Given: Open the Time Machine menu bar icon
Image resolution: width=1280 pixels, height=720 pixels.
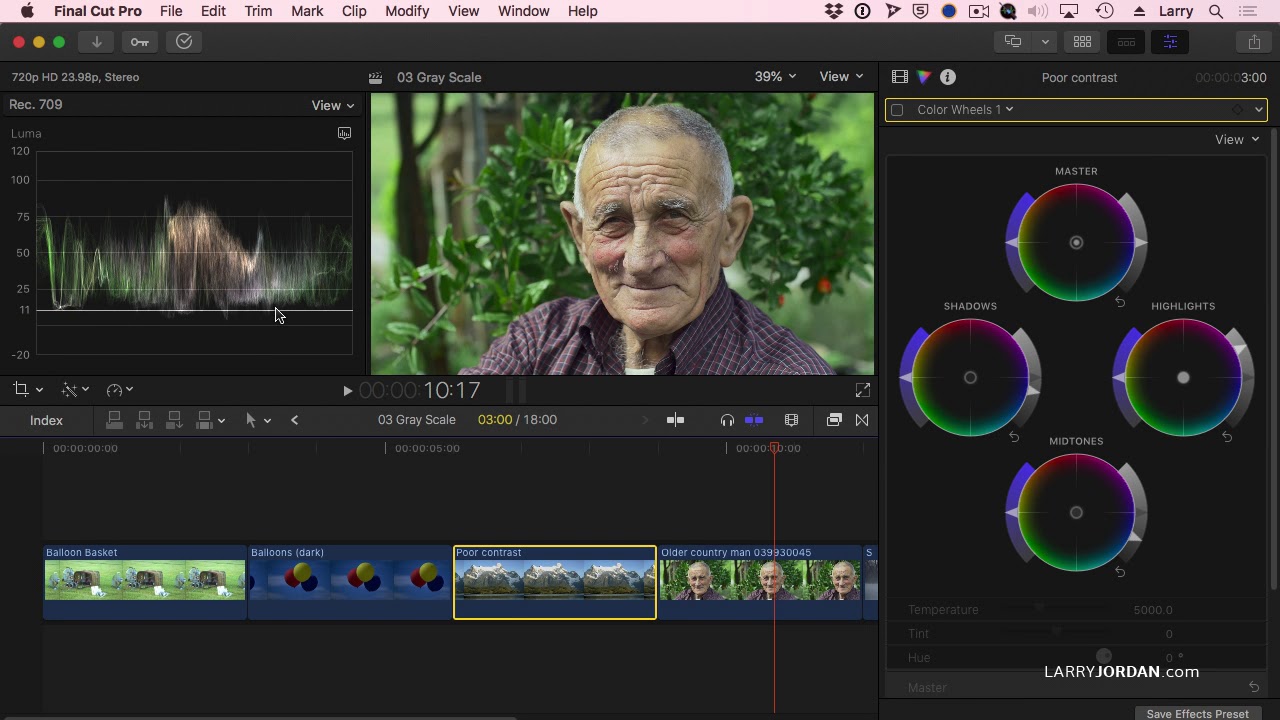Looking at the screenshot, I should pos(1105,11).
